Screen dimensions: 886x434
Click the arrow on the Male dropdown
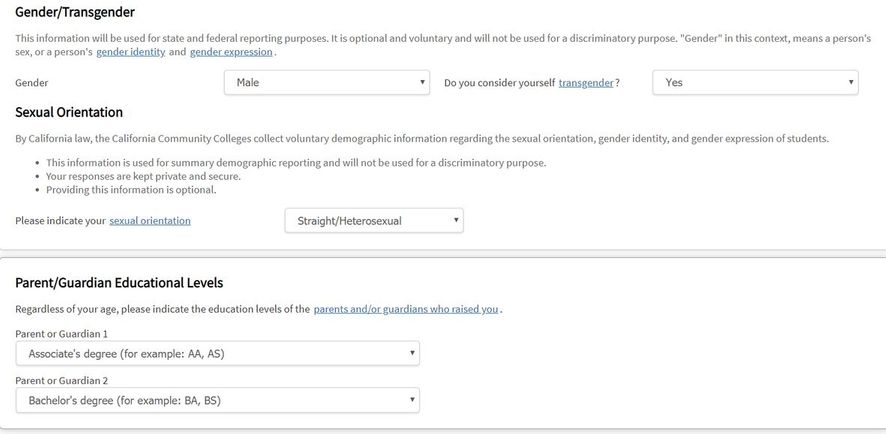point(420,83)
